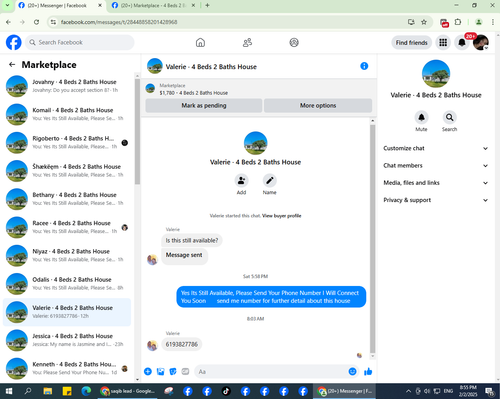Switch to the Marketplace browser tab
The width and height of the screenshot is (500, 399).
point(153,6)
